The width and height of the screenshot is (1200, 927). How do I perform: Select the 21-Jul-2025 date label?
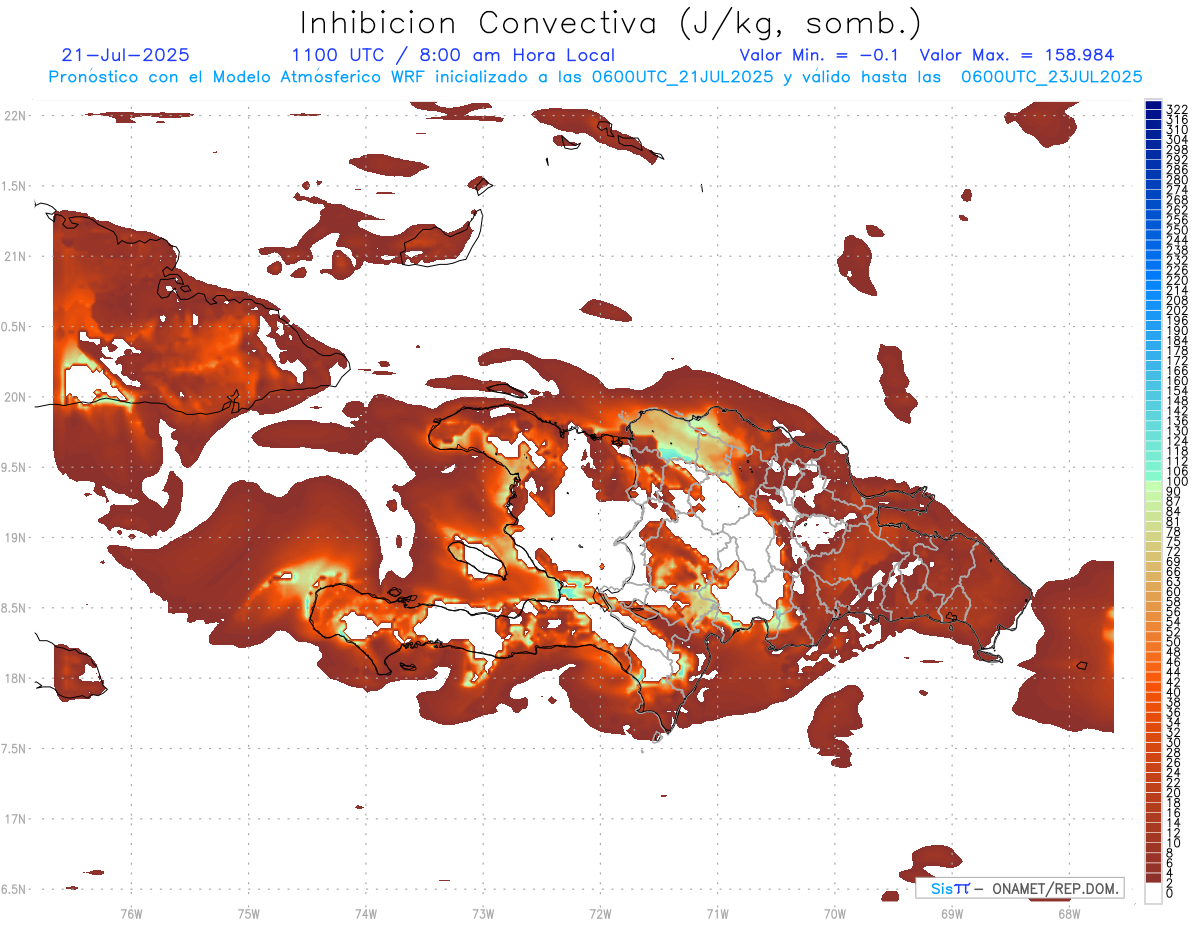pyautogui.click(x=125, y=55)
